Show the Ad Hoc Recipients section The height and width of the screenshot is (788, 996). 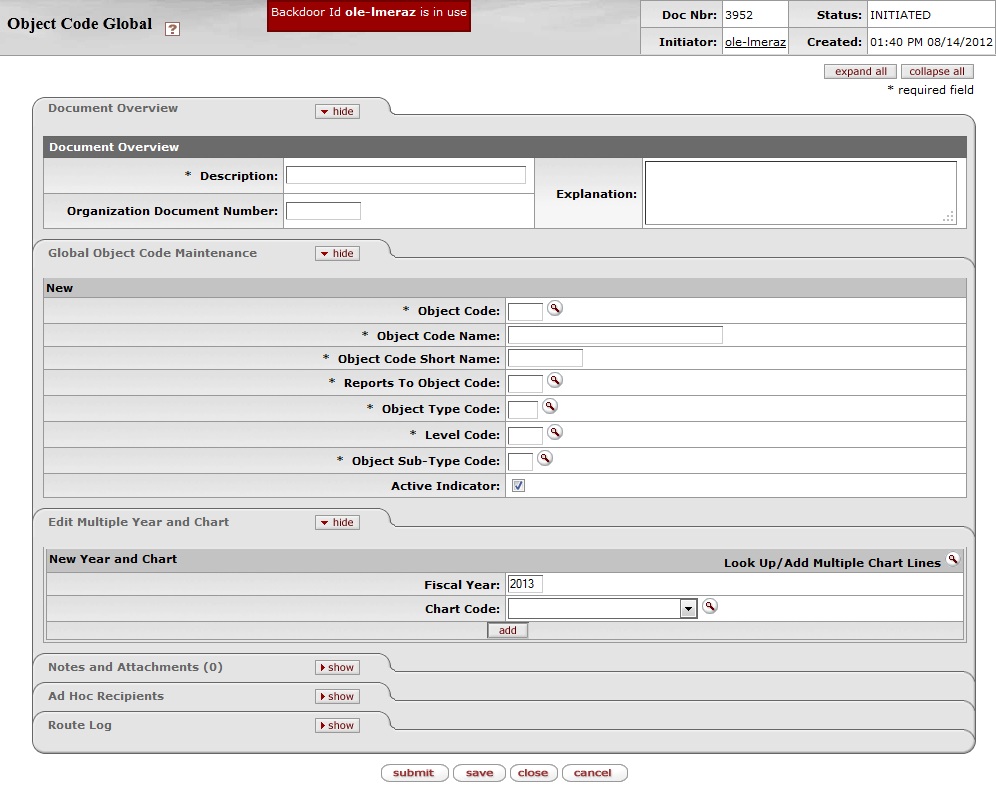point(337,697)
